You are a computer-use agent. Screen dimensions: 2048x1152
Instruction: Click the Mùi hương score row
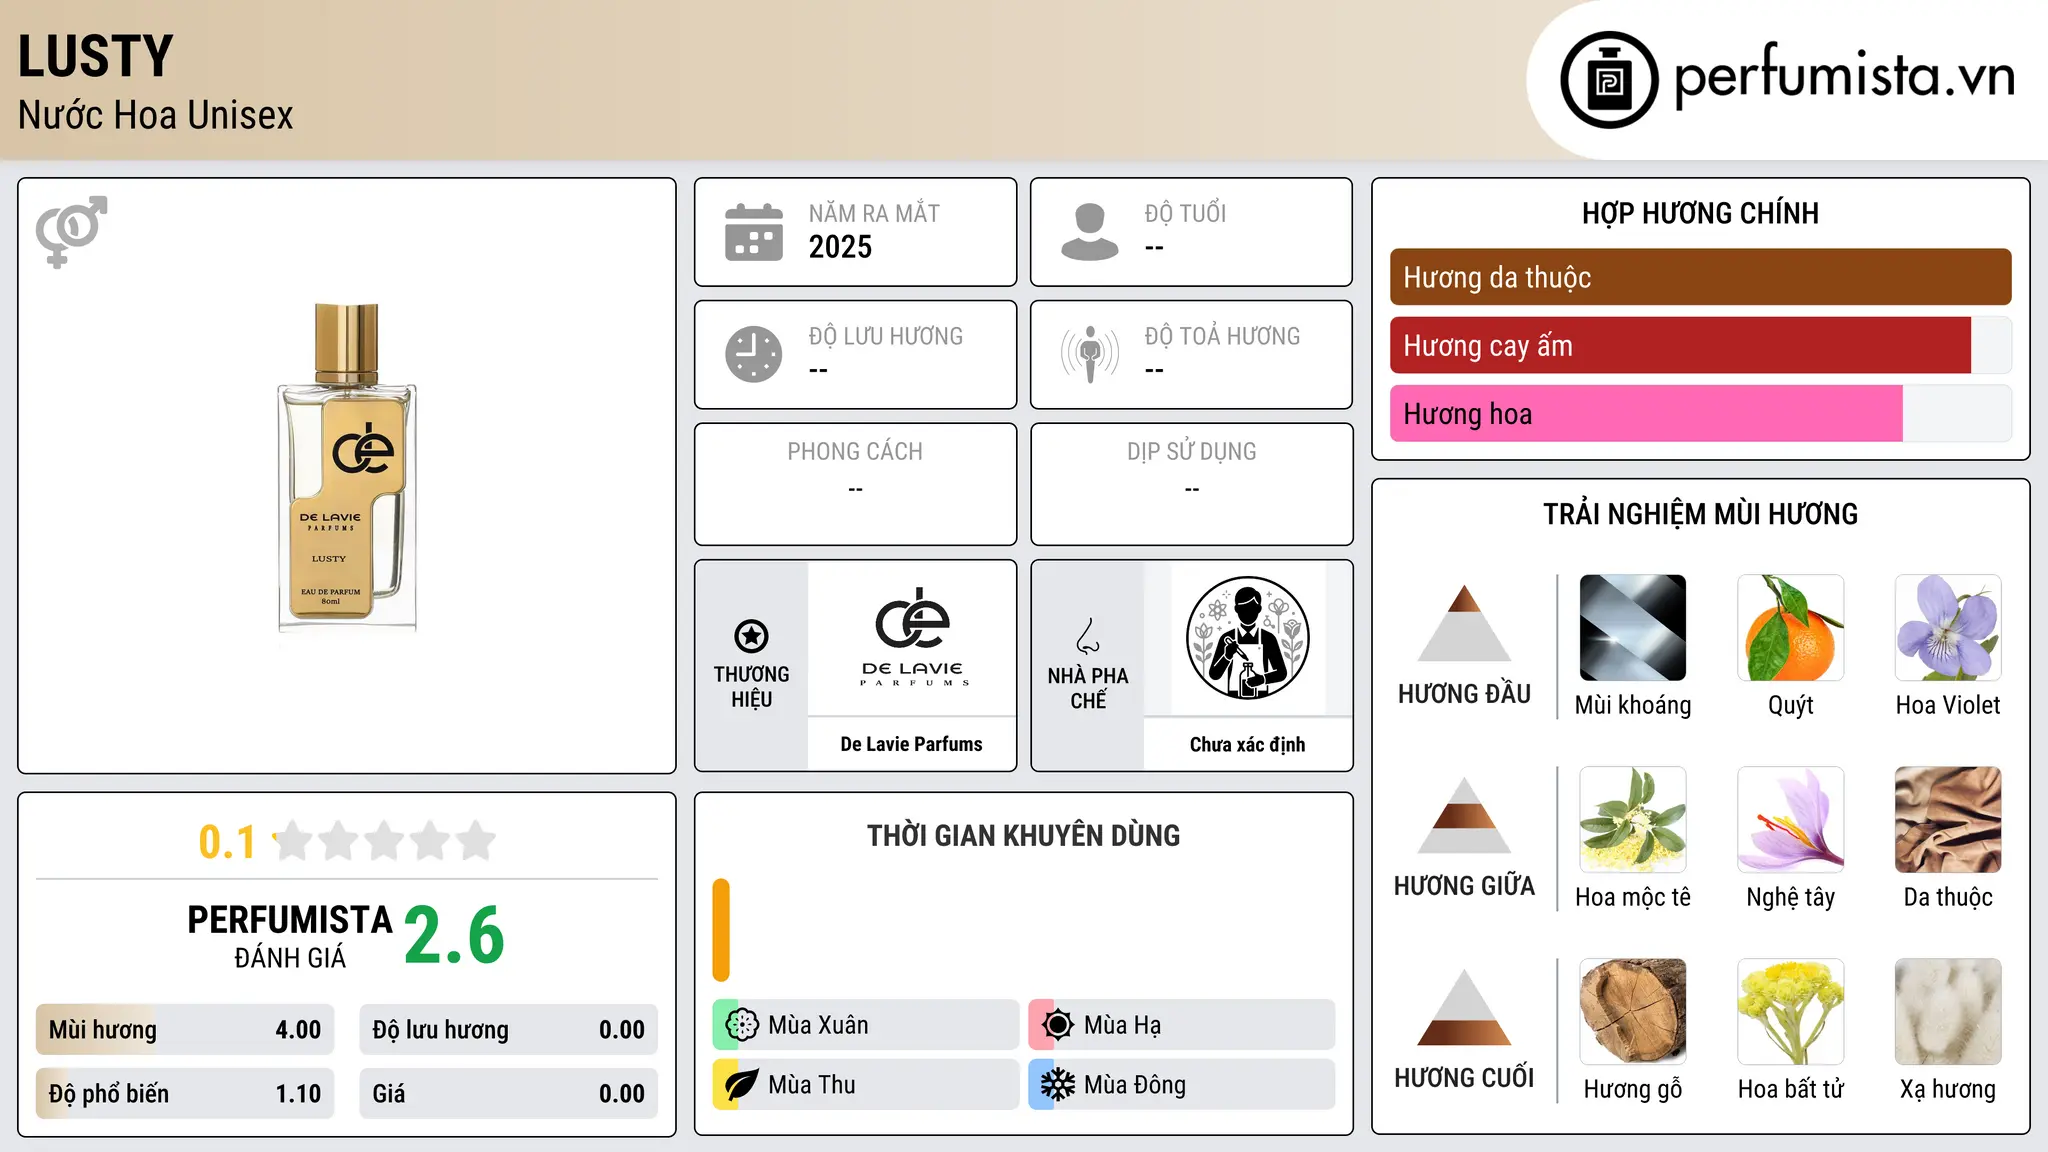tap(185, 1030)
